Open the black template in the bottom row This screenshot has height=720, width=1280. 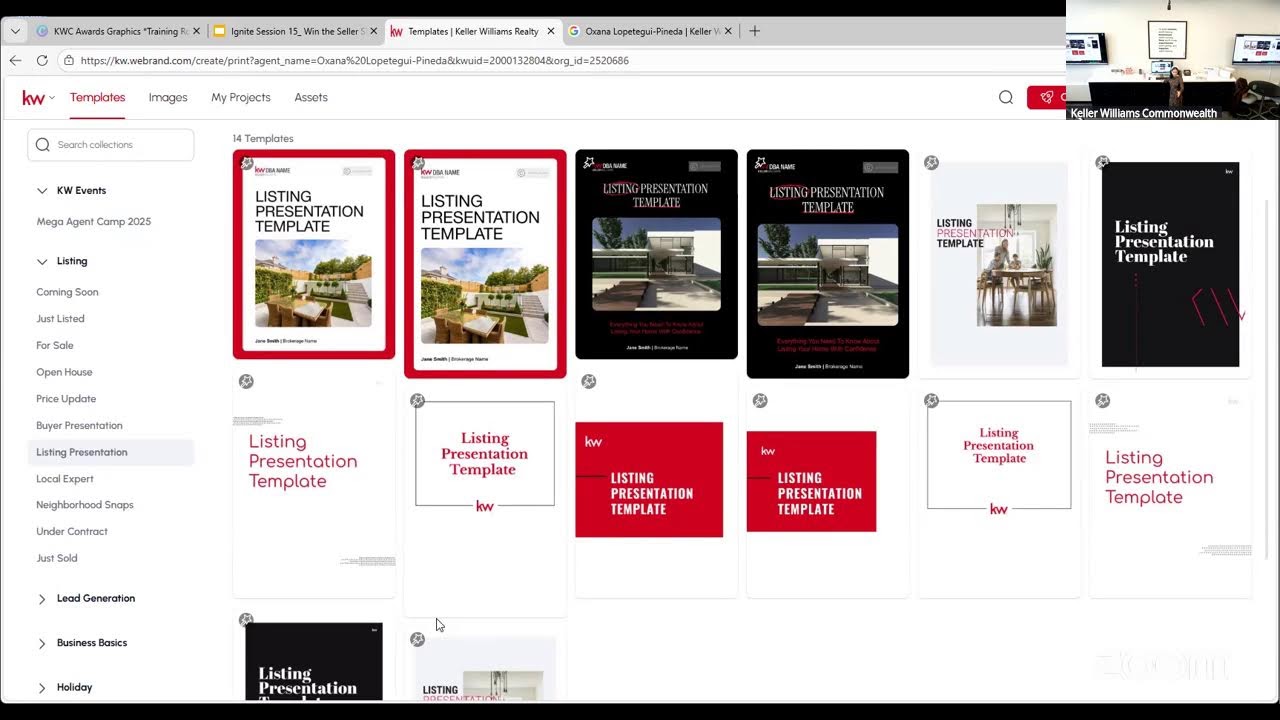click(314, 656)
